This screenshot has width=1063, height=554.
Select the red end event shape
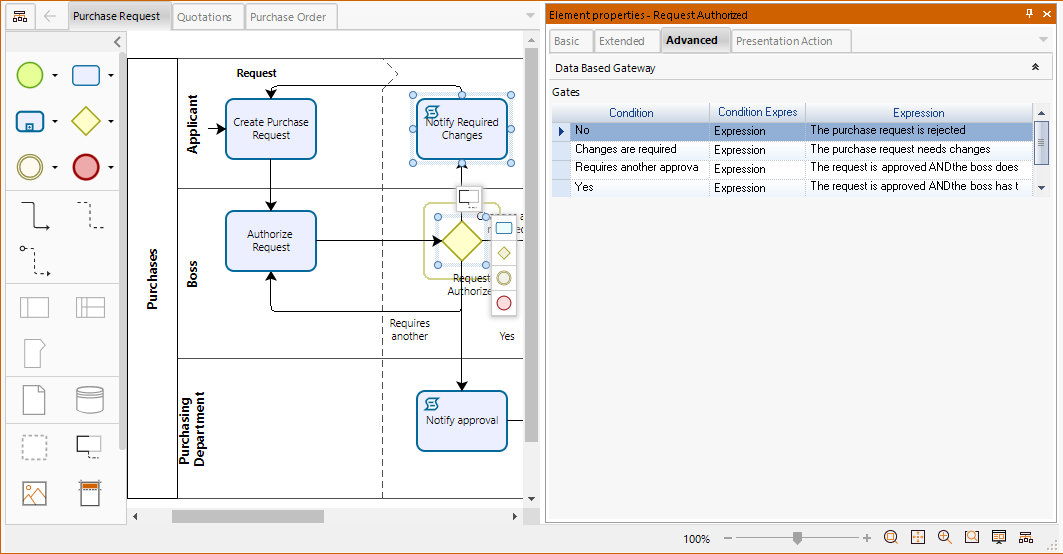pos(86,167)
